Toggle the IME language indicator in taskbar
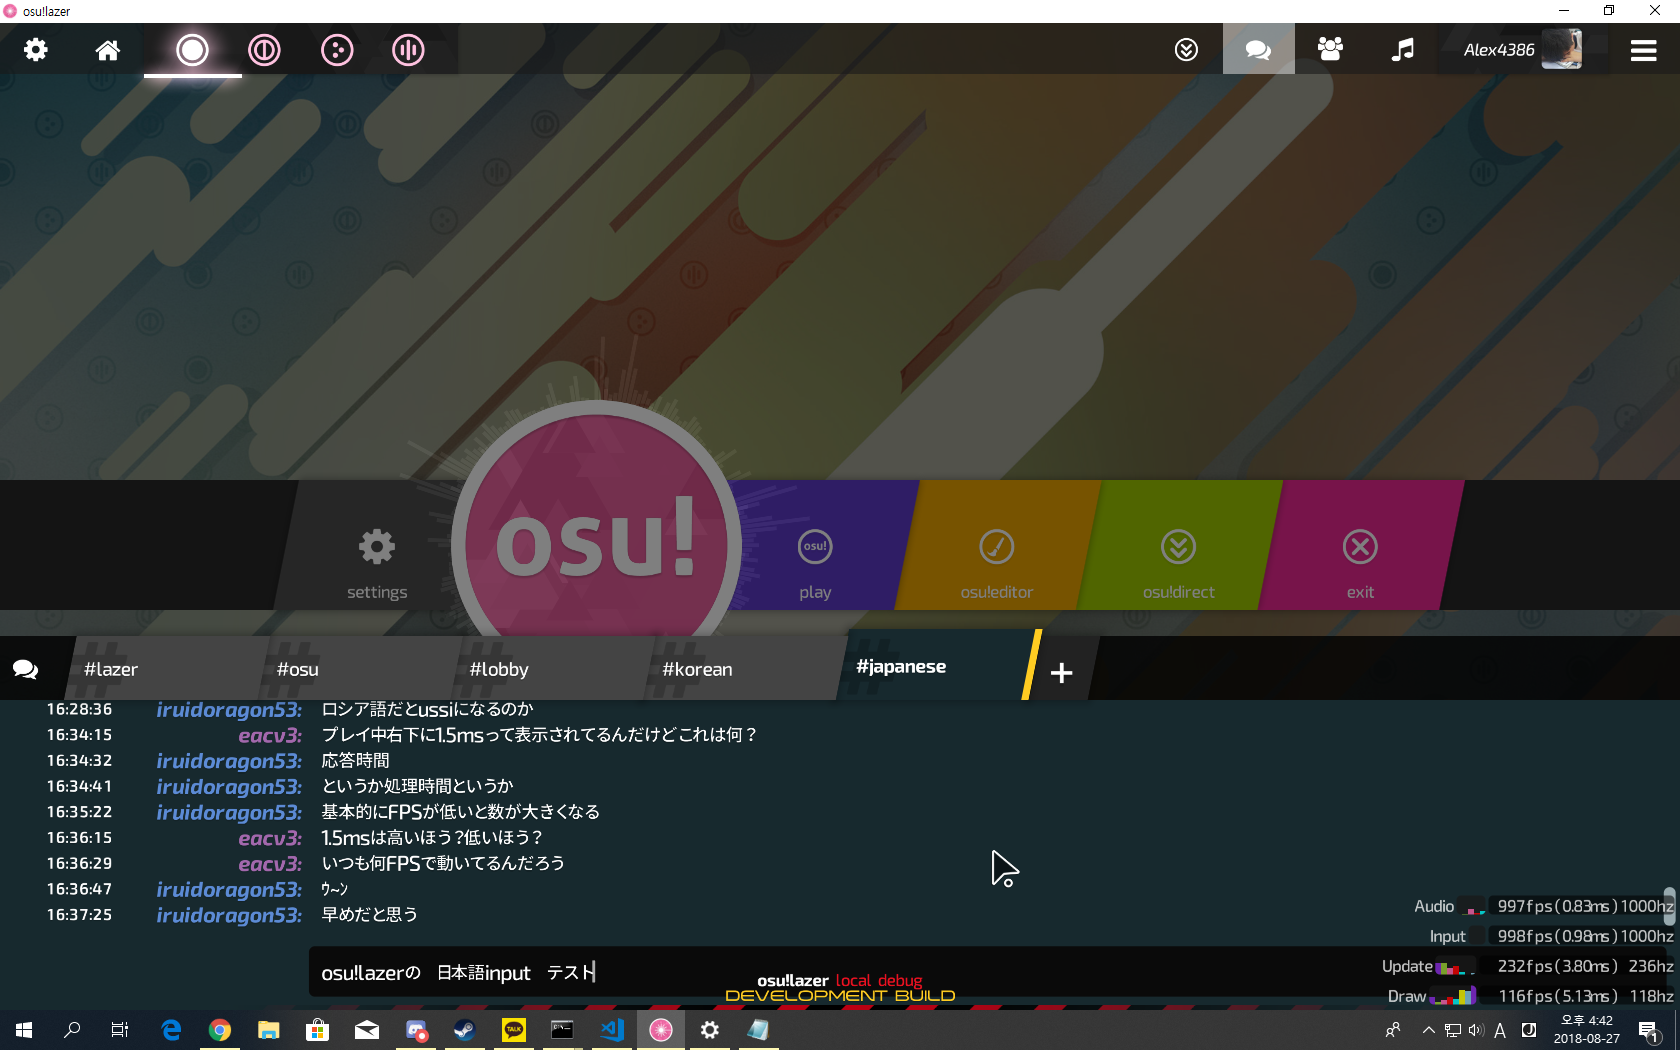This screenshot has height=1050, width=1680. (1499, 1030)
